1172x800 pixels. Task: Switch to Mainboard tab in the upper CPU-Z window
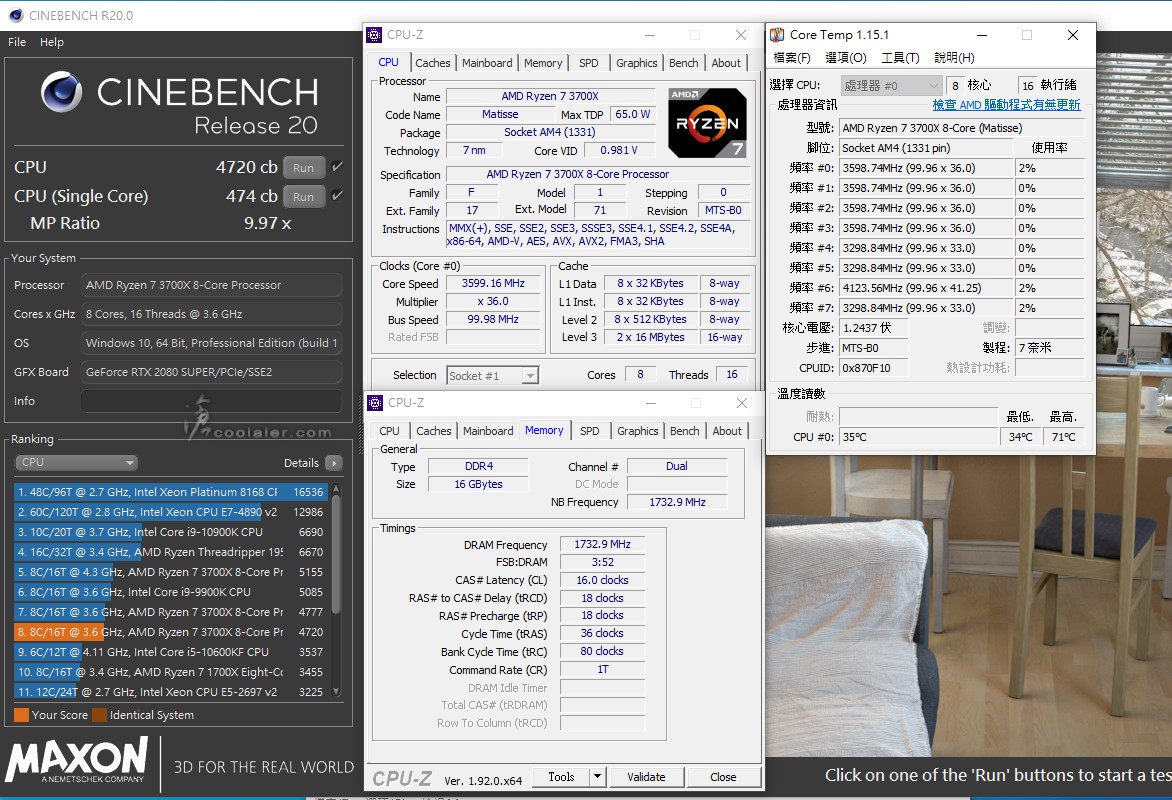(x=487, y=63)
